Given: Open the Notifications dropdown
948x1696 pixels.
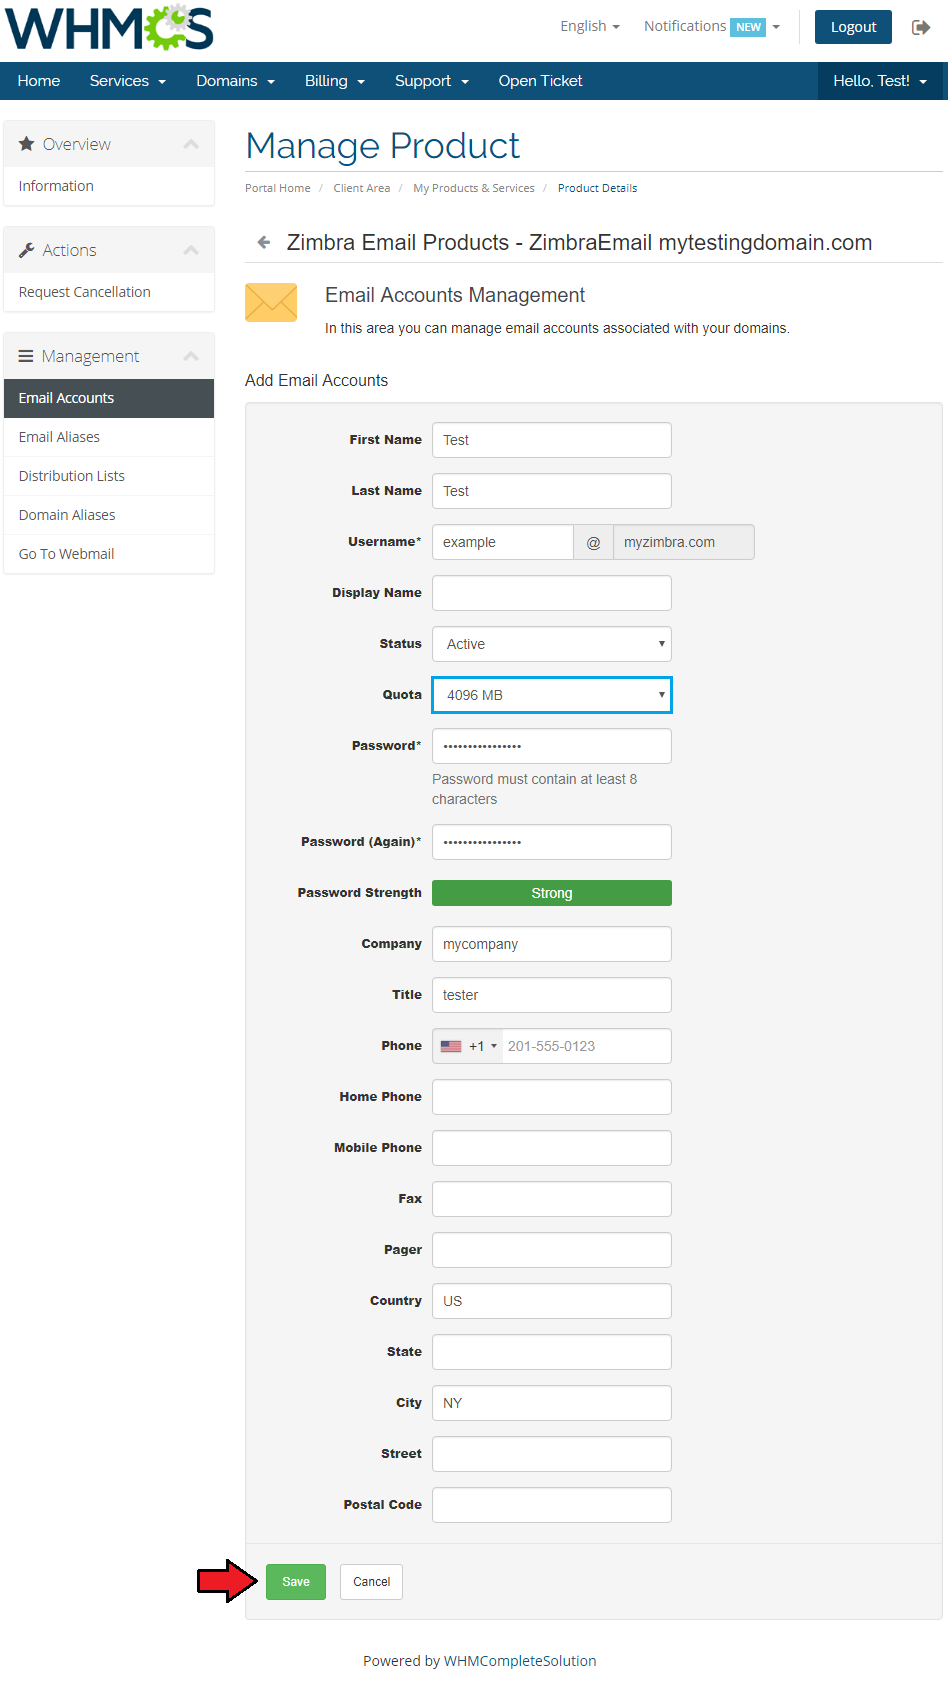Looking at the screenshot, I should pyautogui.click(x=712, y=26).
